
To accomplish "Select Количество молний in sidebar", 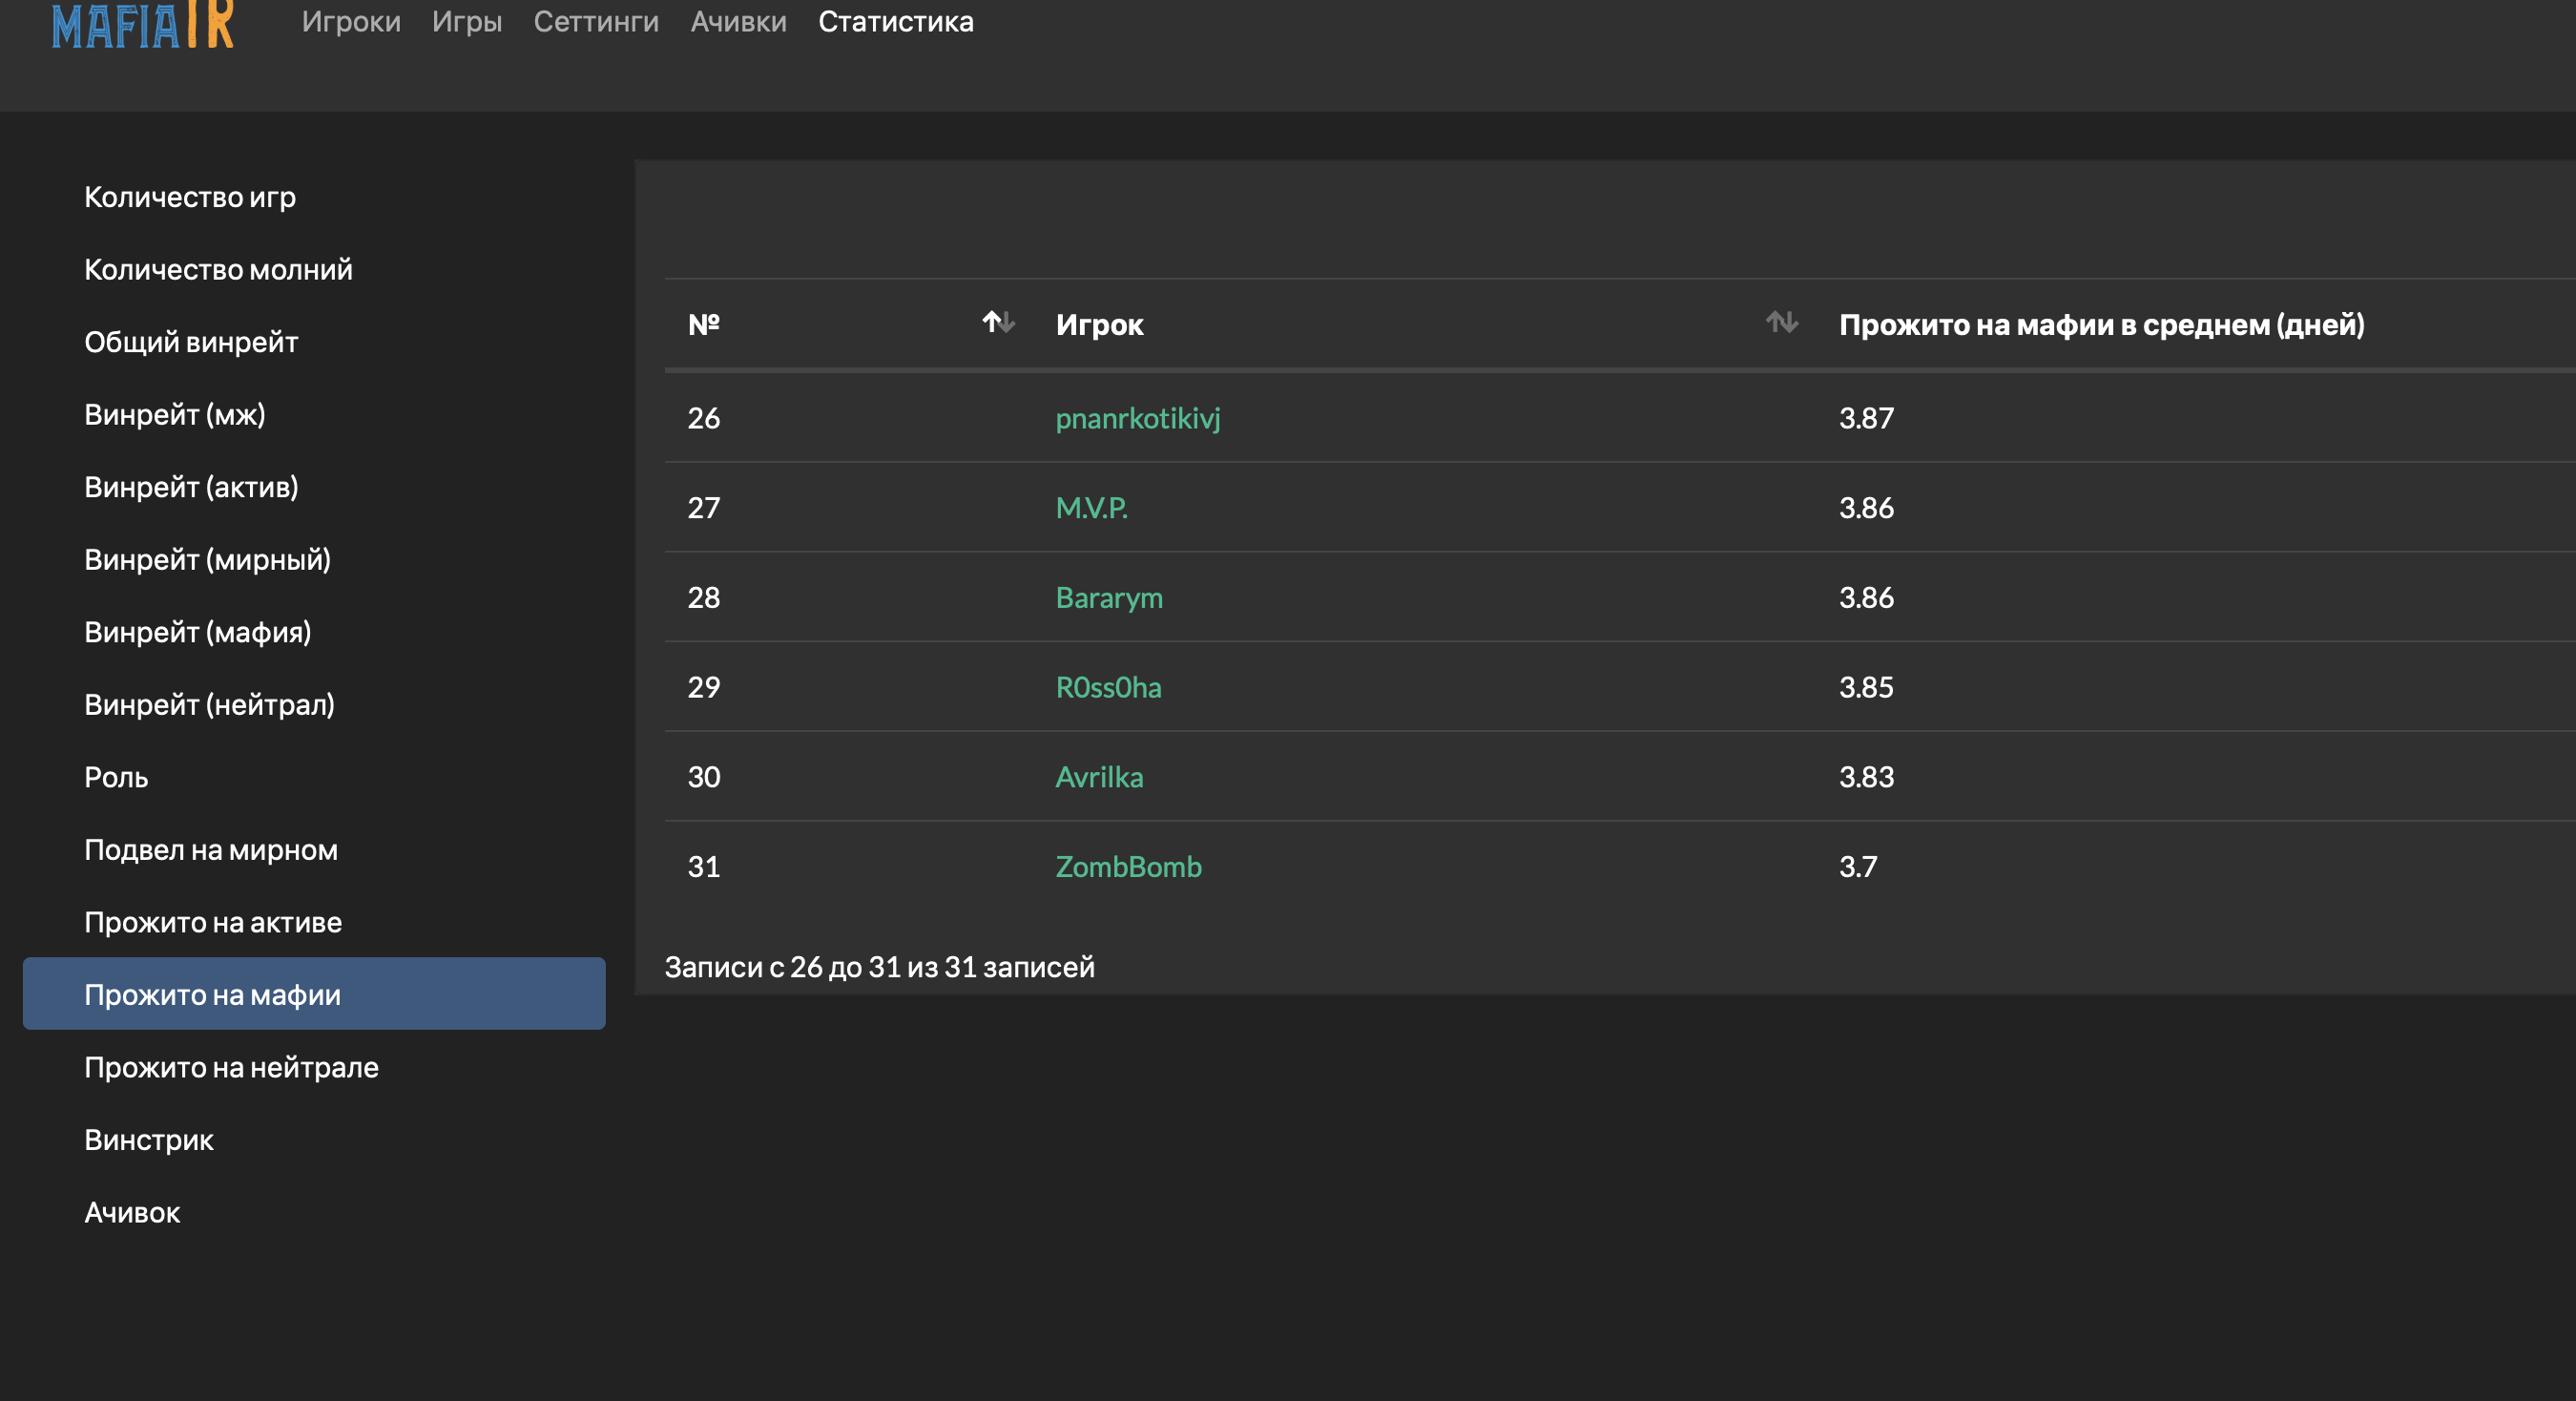I will tap(314, 269).
